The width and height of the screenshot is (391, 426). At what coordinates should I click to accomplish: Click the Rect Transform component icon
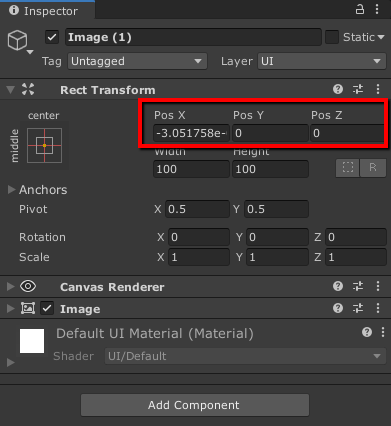(x=28, y=89)
